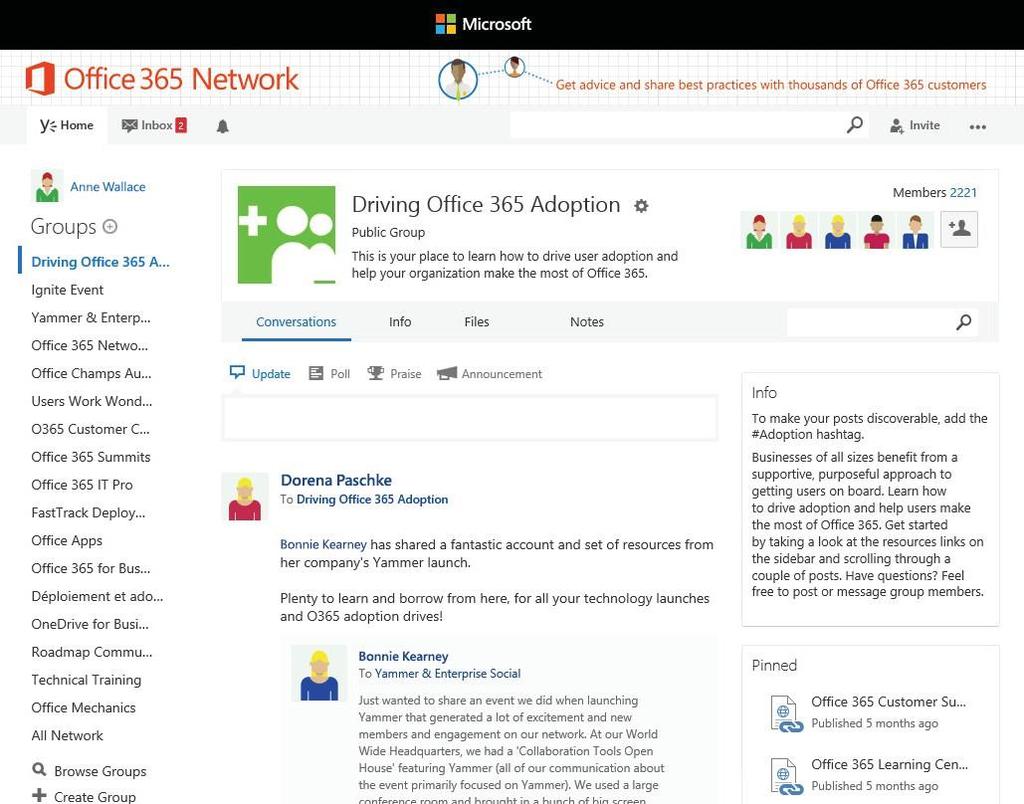The height and width of the screenshot is (804, 1024).
Task: Click the Microsoft logo in the top bar
Action: click(x=483, y=24)
